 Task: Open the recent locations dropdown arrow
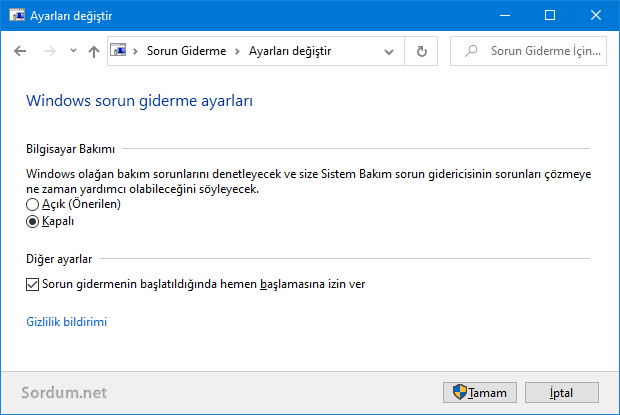[73, 51]
